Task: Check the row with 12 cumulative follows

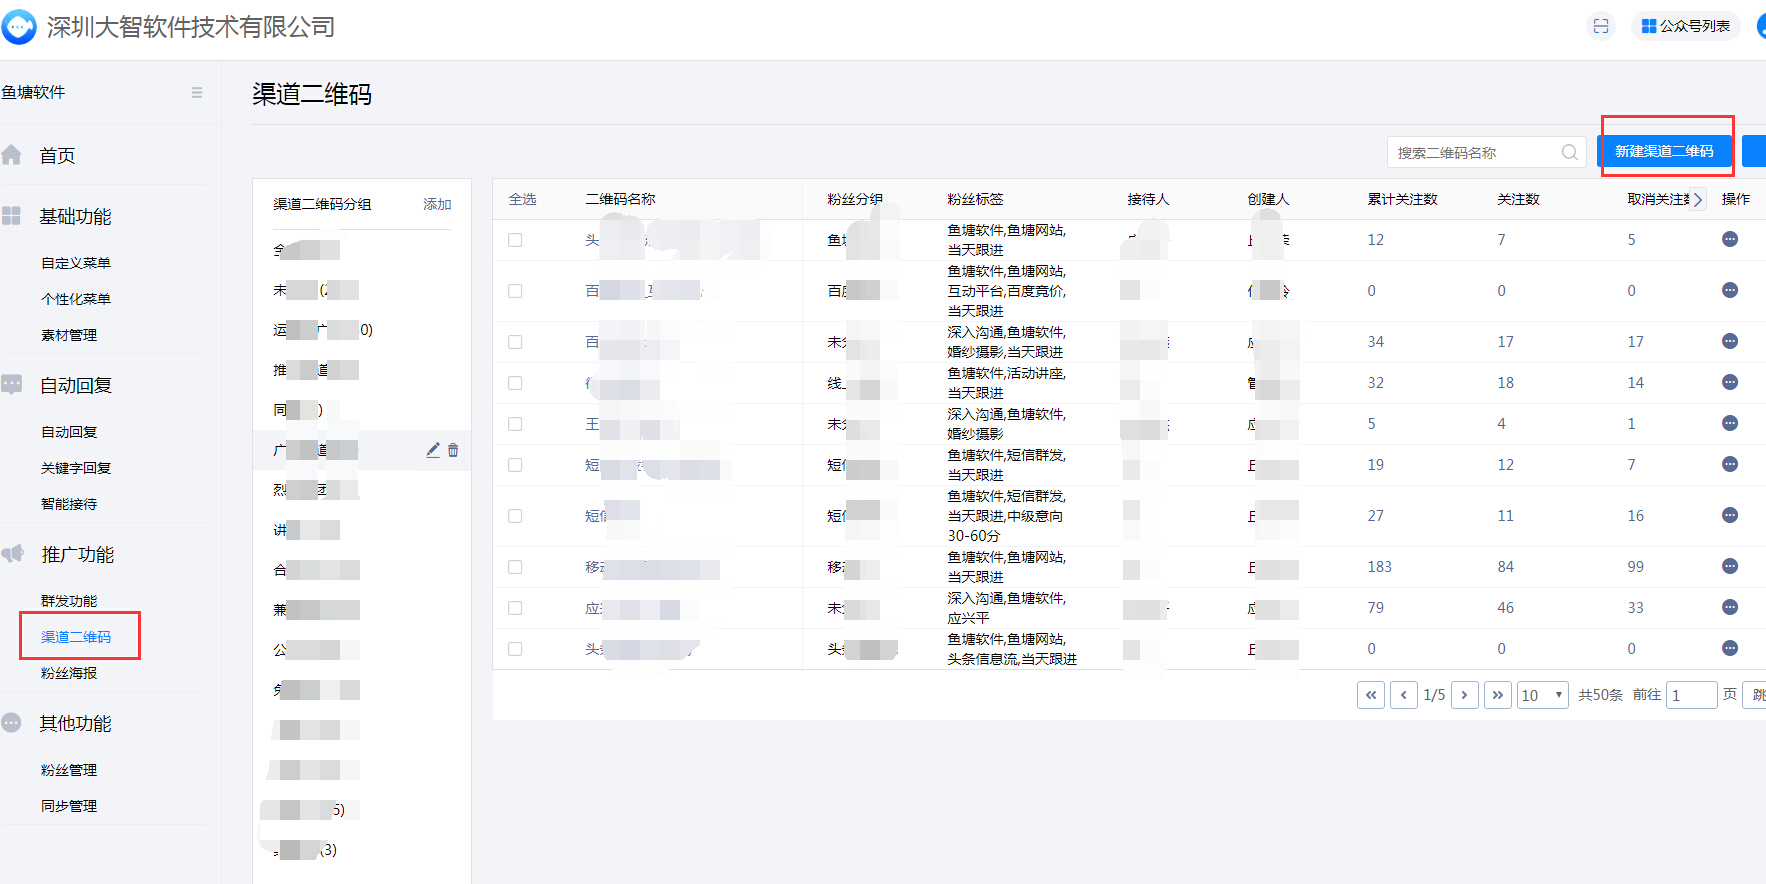Action: pyautogui.click(x=515, y=240)
